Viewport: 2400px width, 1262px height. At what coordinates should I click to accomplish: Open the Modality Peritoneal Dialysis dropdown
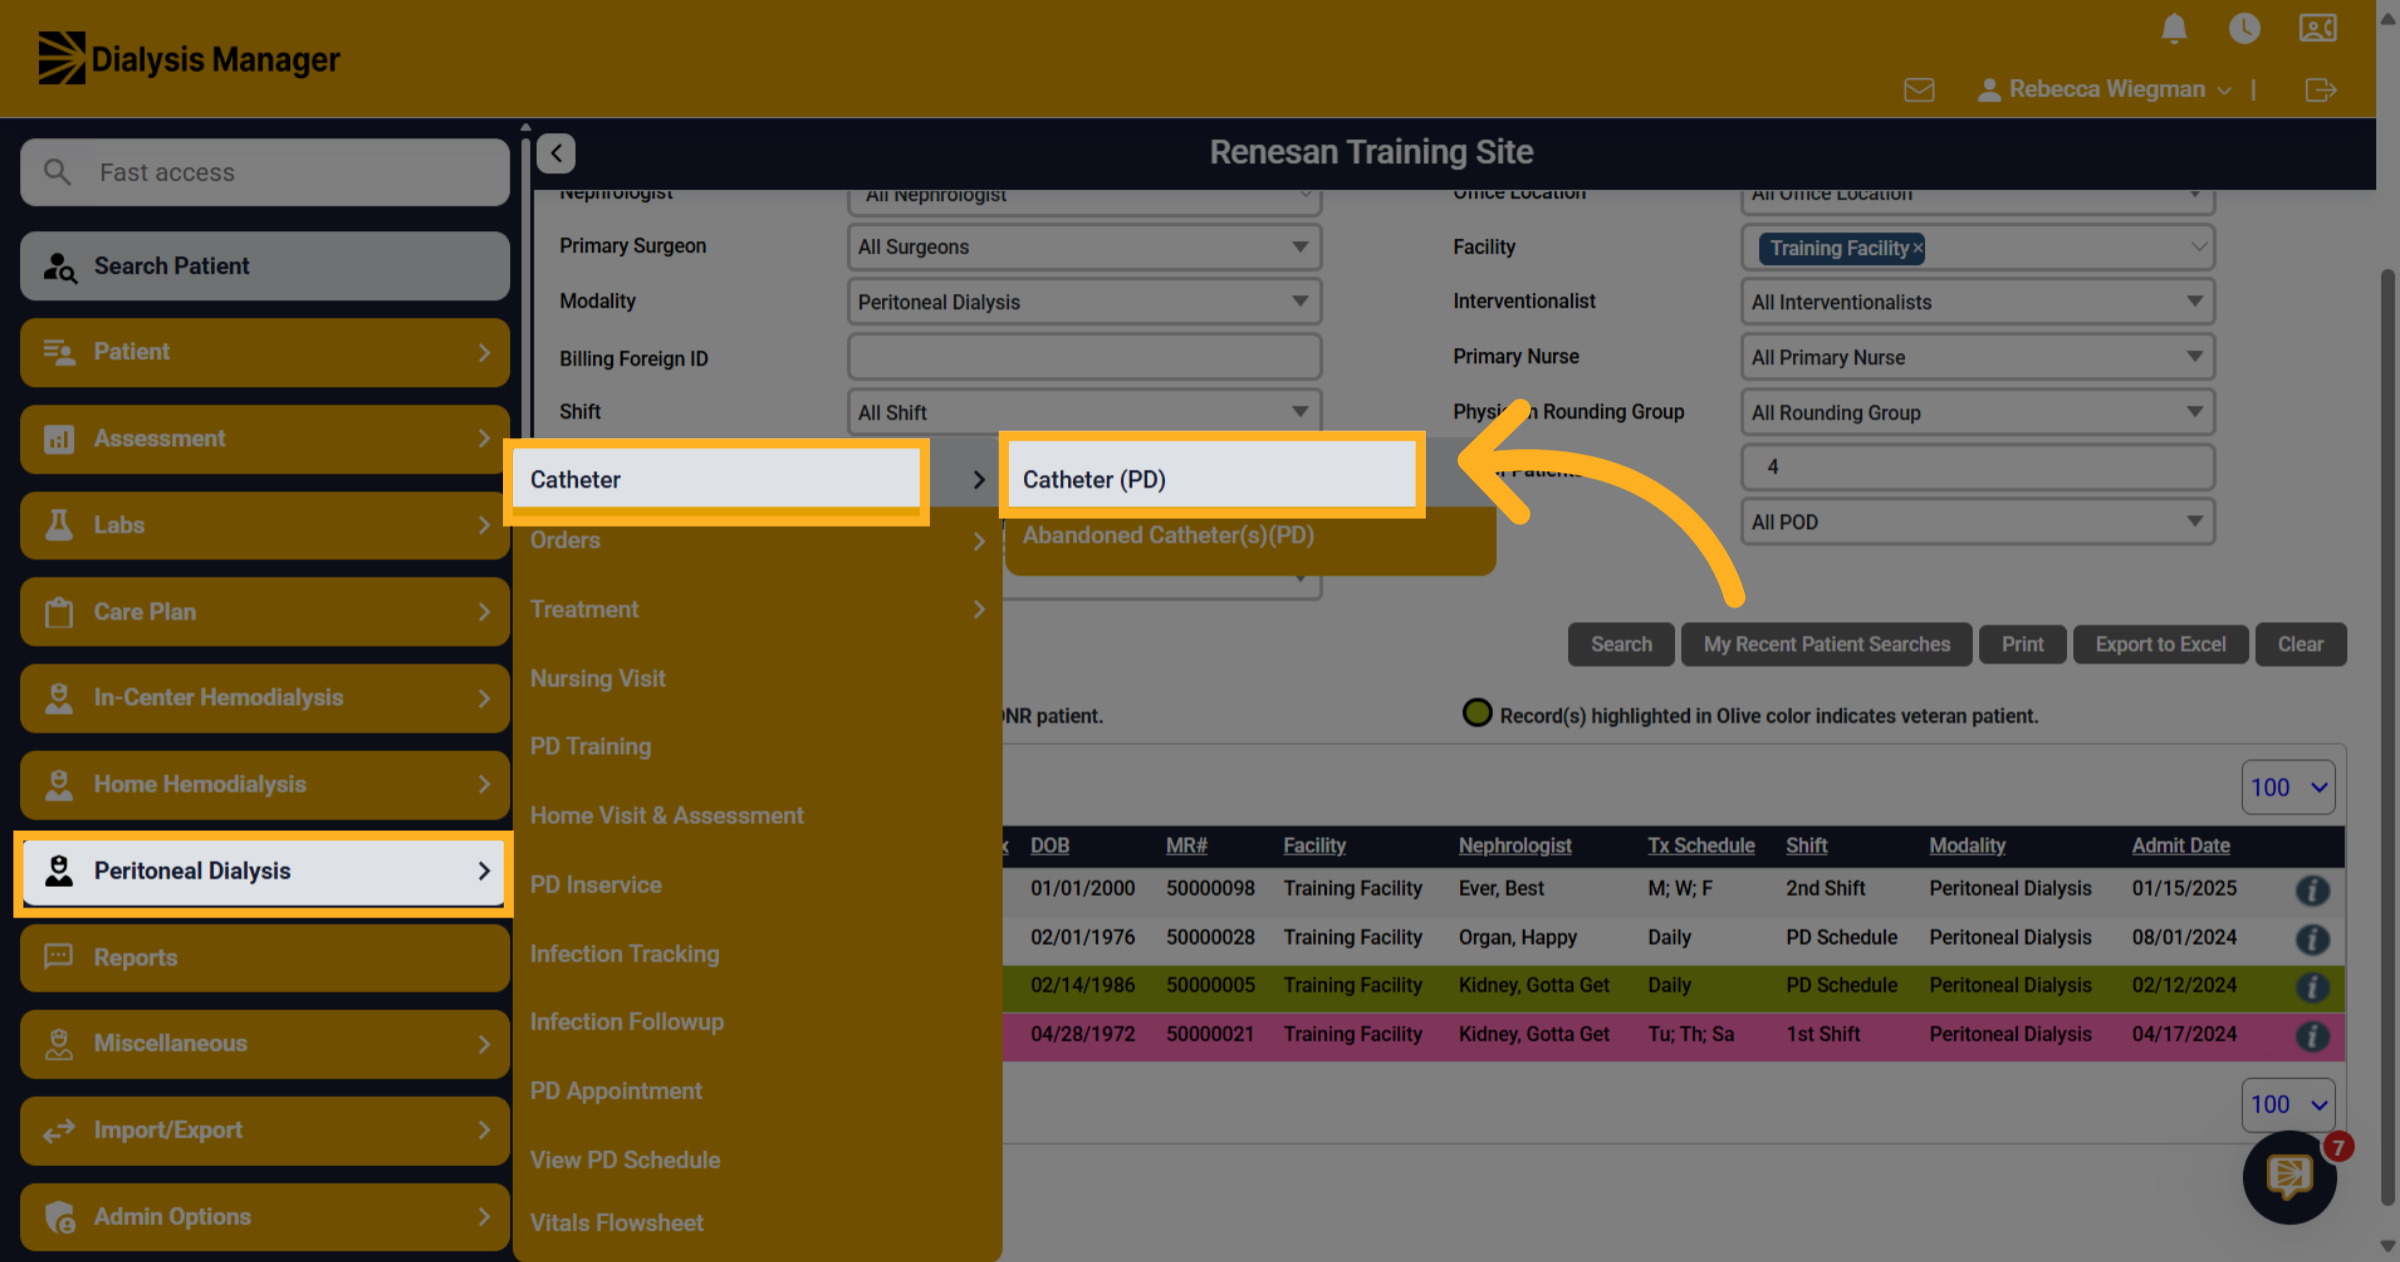coord(1084,302)
